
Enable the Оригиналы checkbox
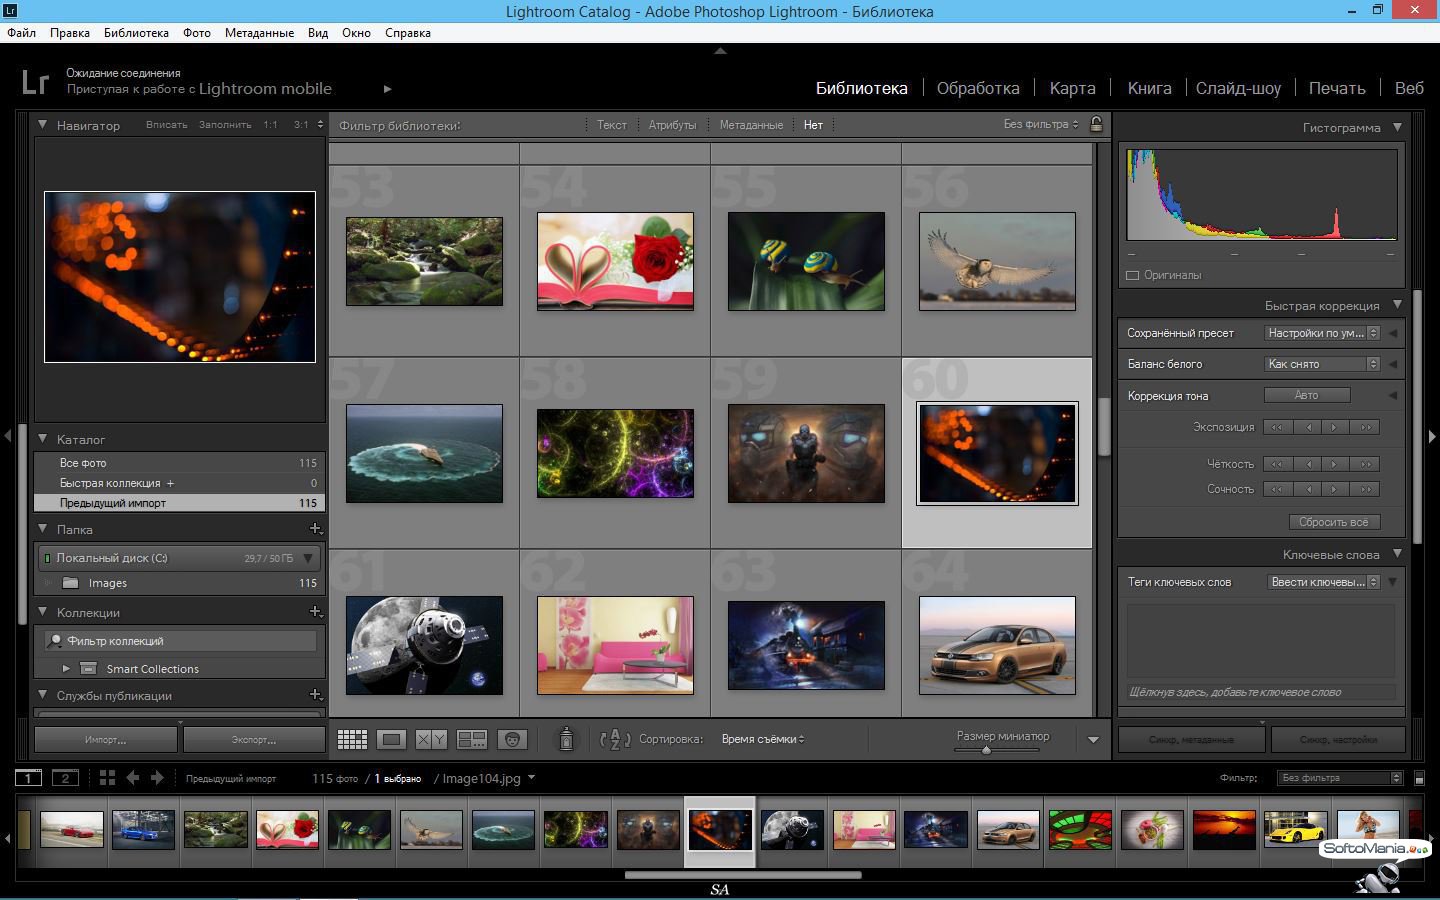1133,275
